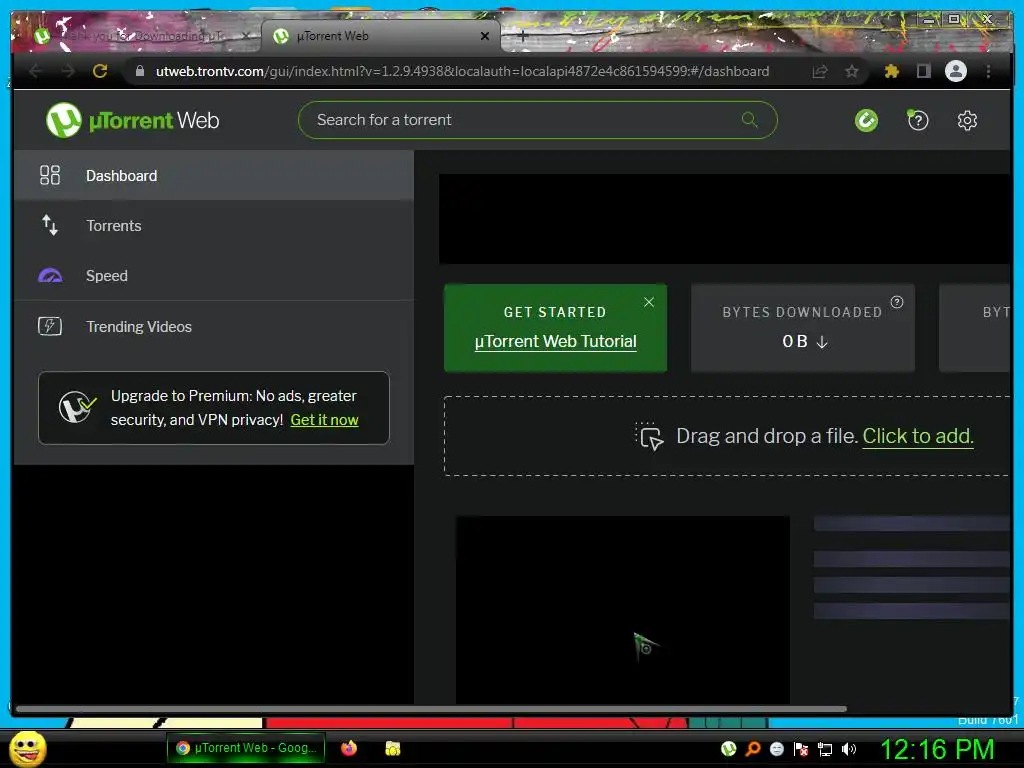The height and width of the screenshot is (768, 1024).
Task: Click the Premium µTorrent shield icon
Action: pos(77,408)
